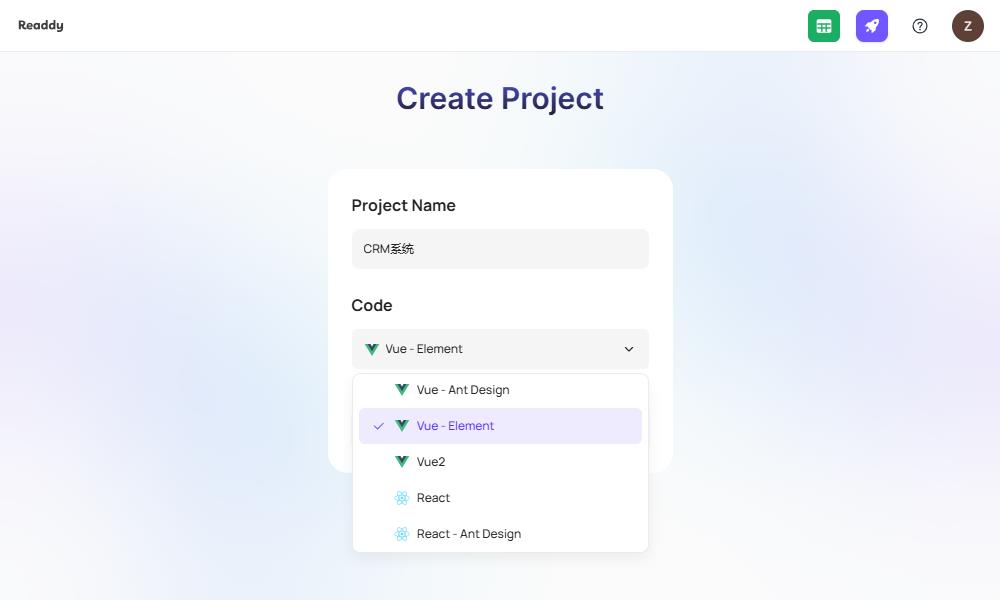Choose React - Ant Design option
The height and width of the screenshot is (600, 1000).
click(x=500, y=534)
